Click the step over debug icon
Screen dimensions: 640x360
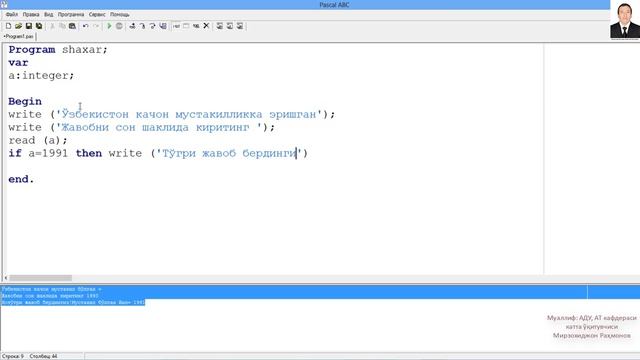point(142,26)
